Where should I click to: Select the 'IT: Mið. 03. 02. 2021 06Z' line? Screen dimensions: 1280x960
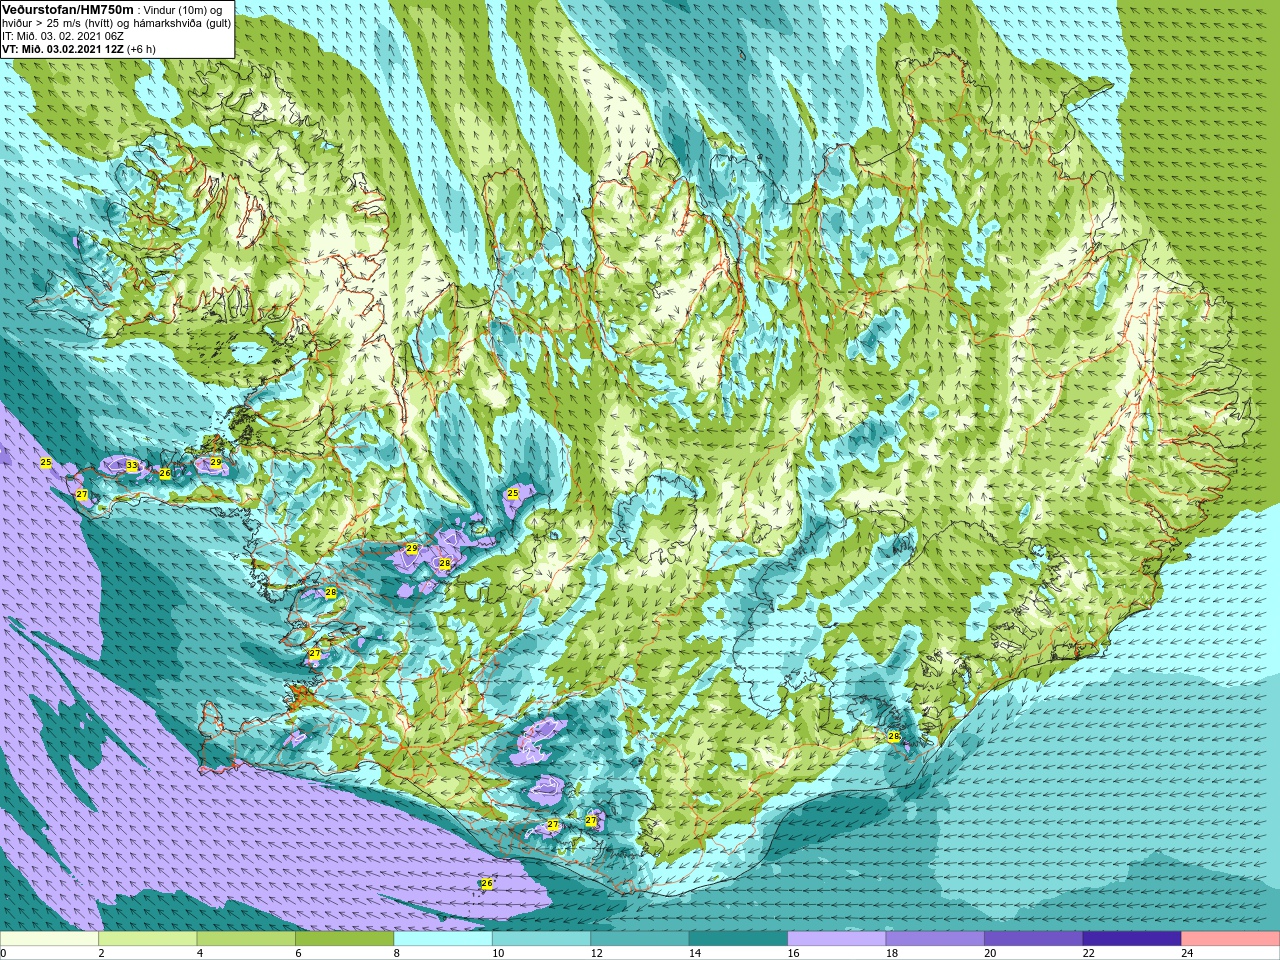coord(62,36)
